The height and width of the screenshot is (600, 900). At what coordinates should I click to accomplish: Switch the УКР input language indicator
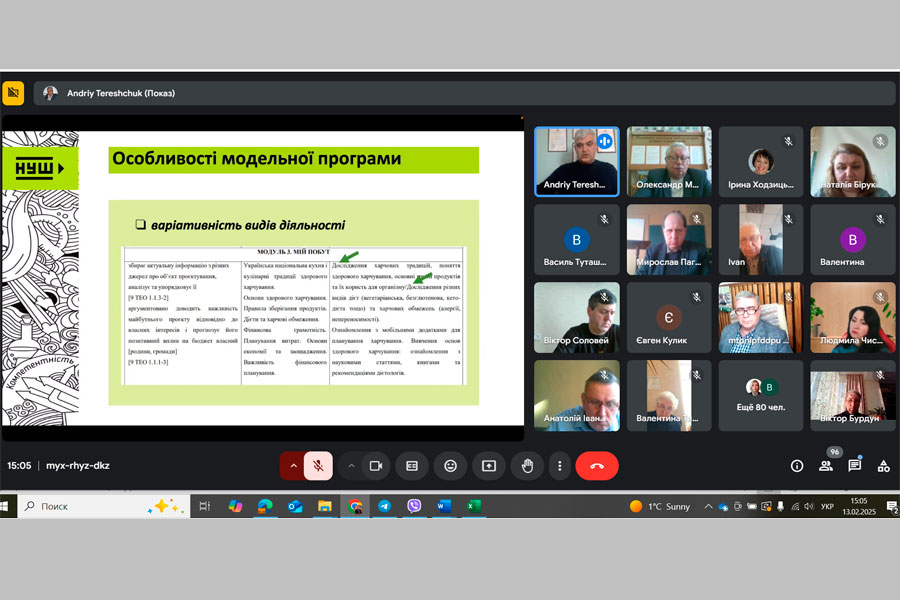point(827,506)
